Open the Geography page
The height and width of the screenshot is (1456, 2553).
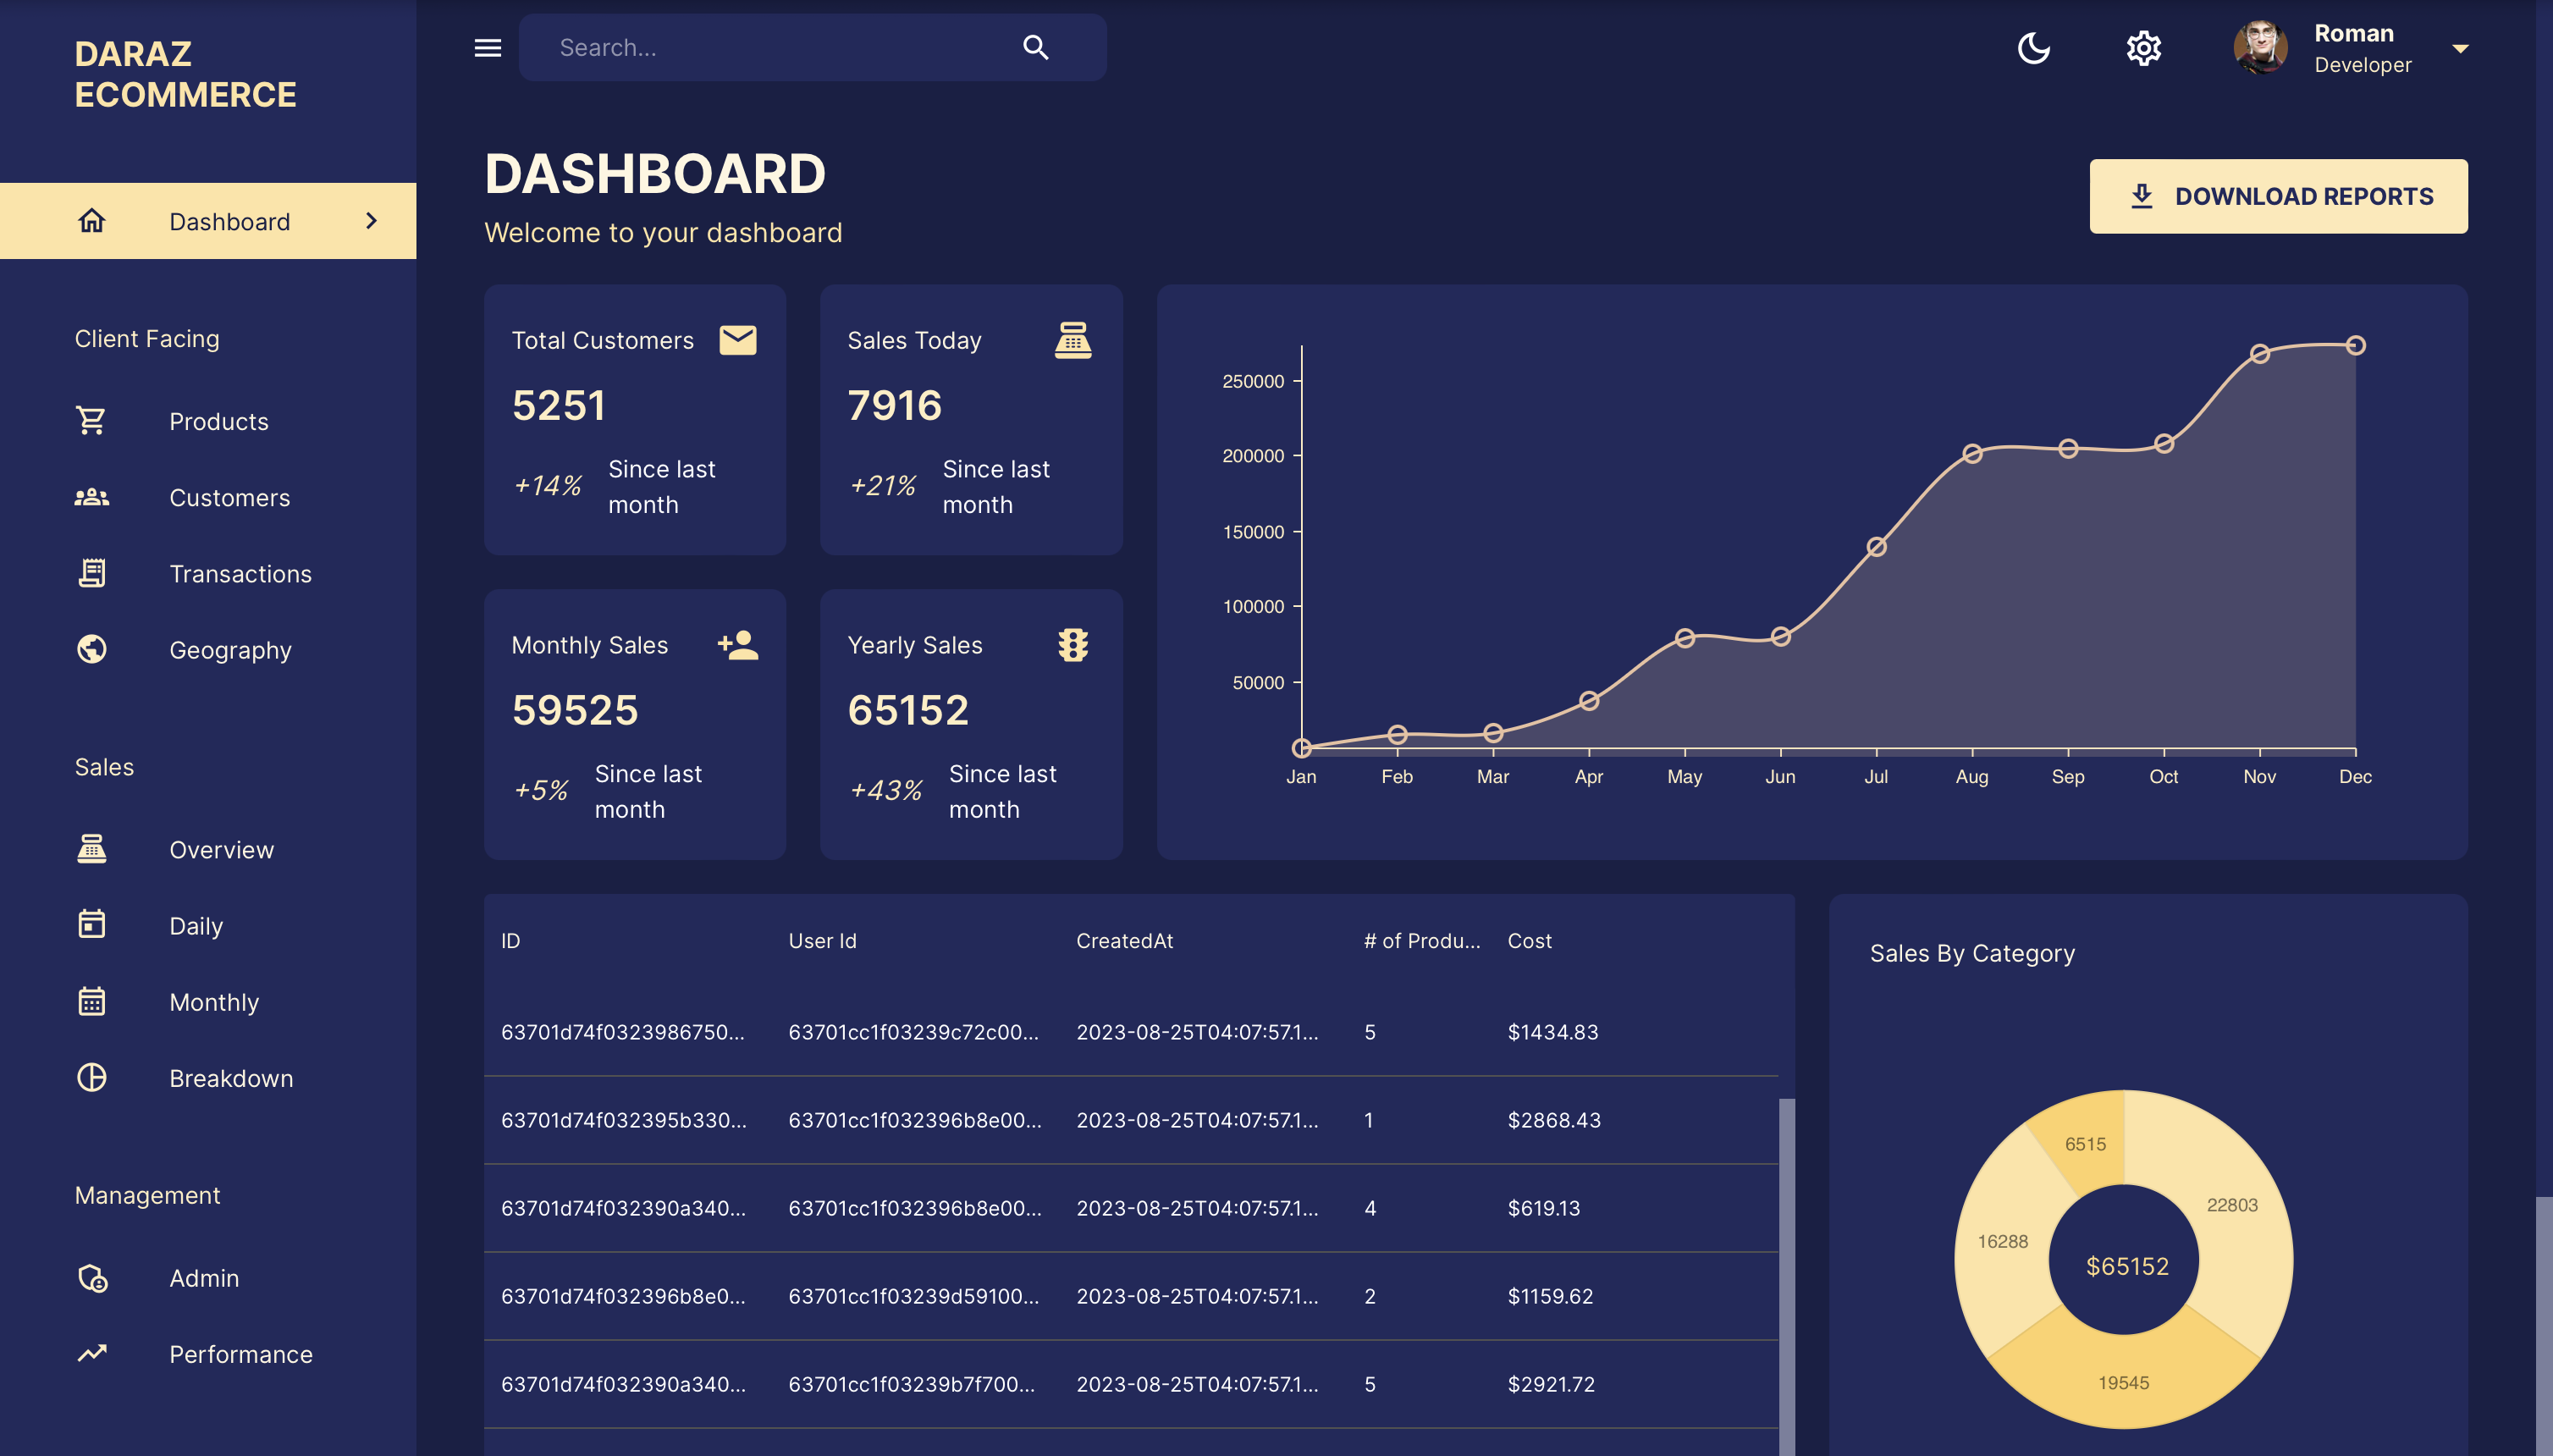[208, 649]
